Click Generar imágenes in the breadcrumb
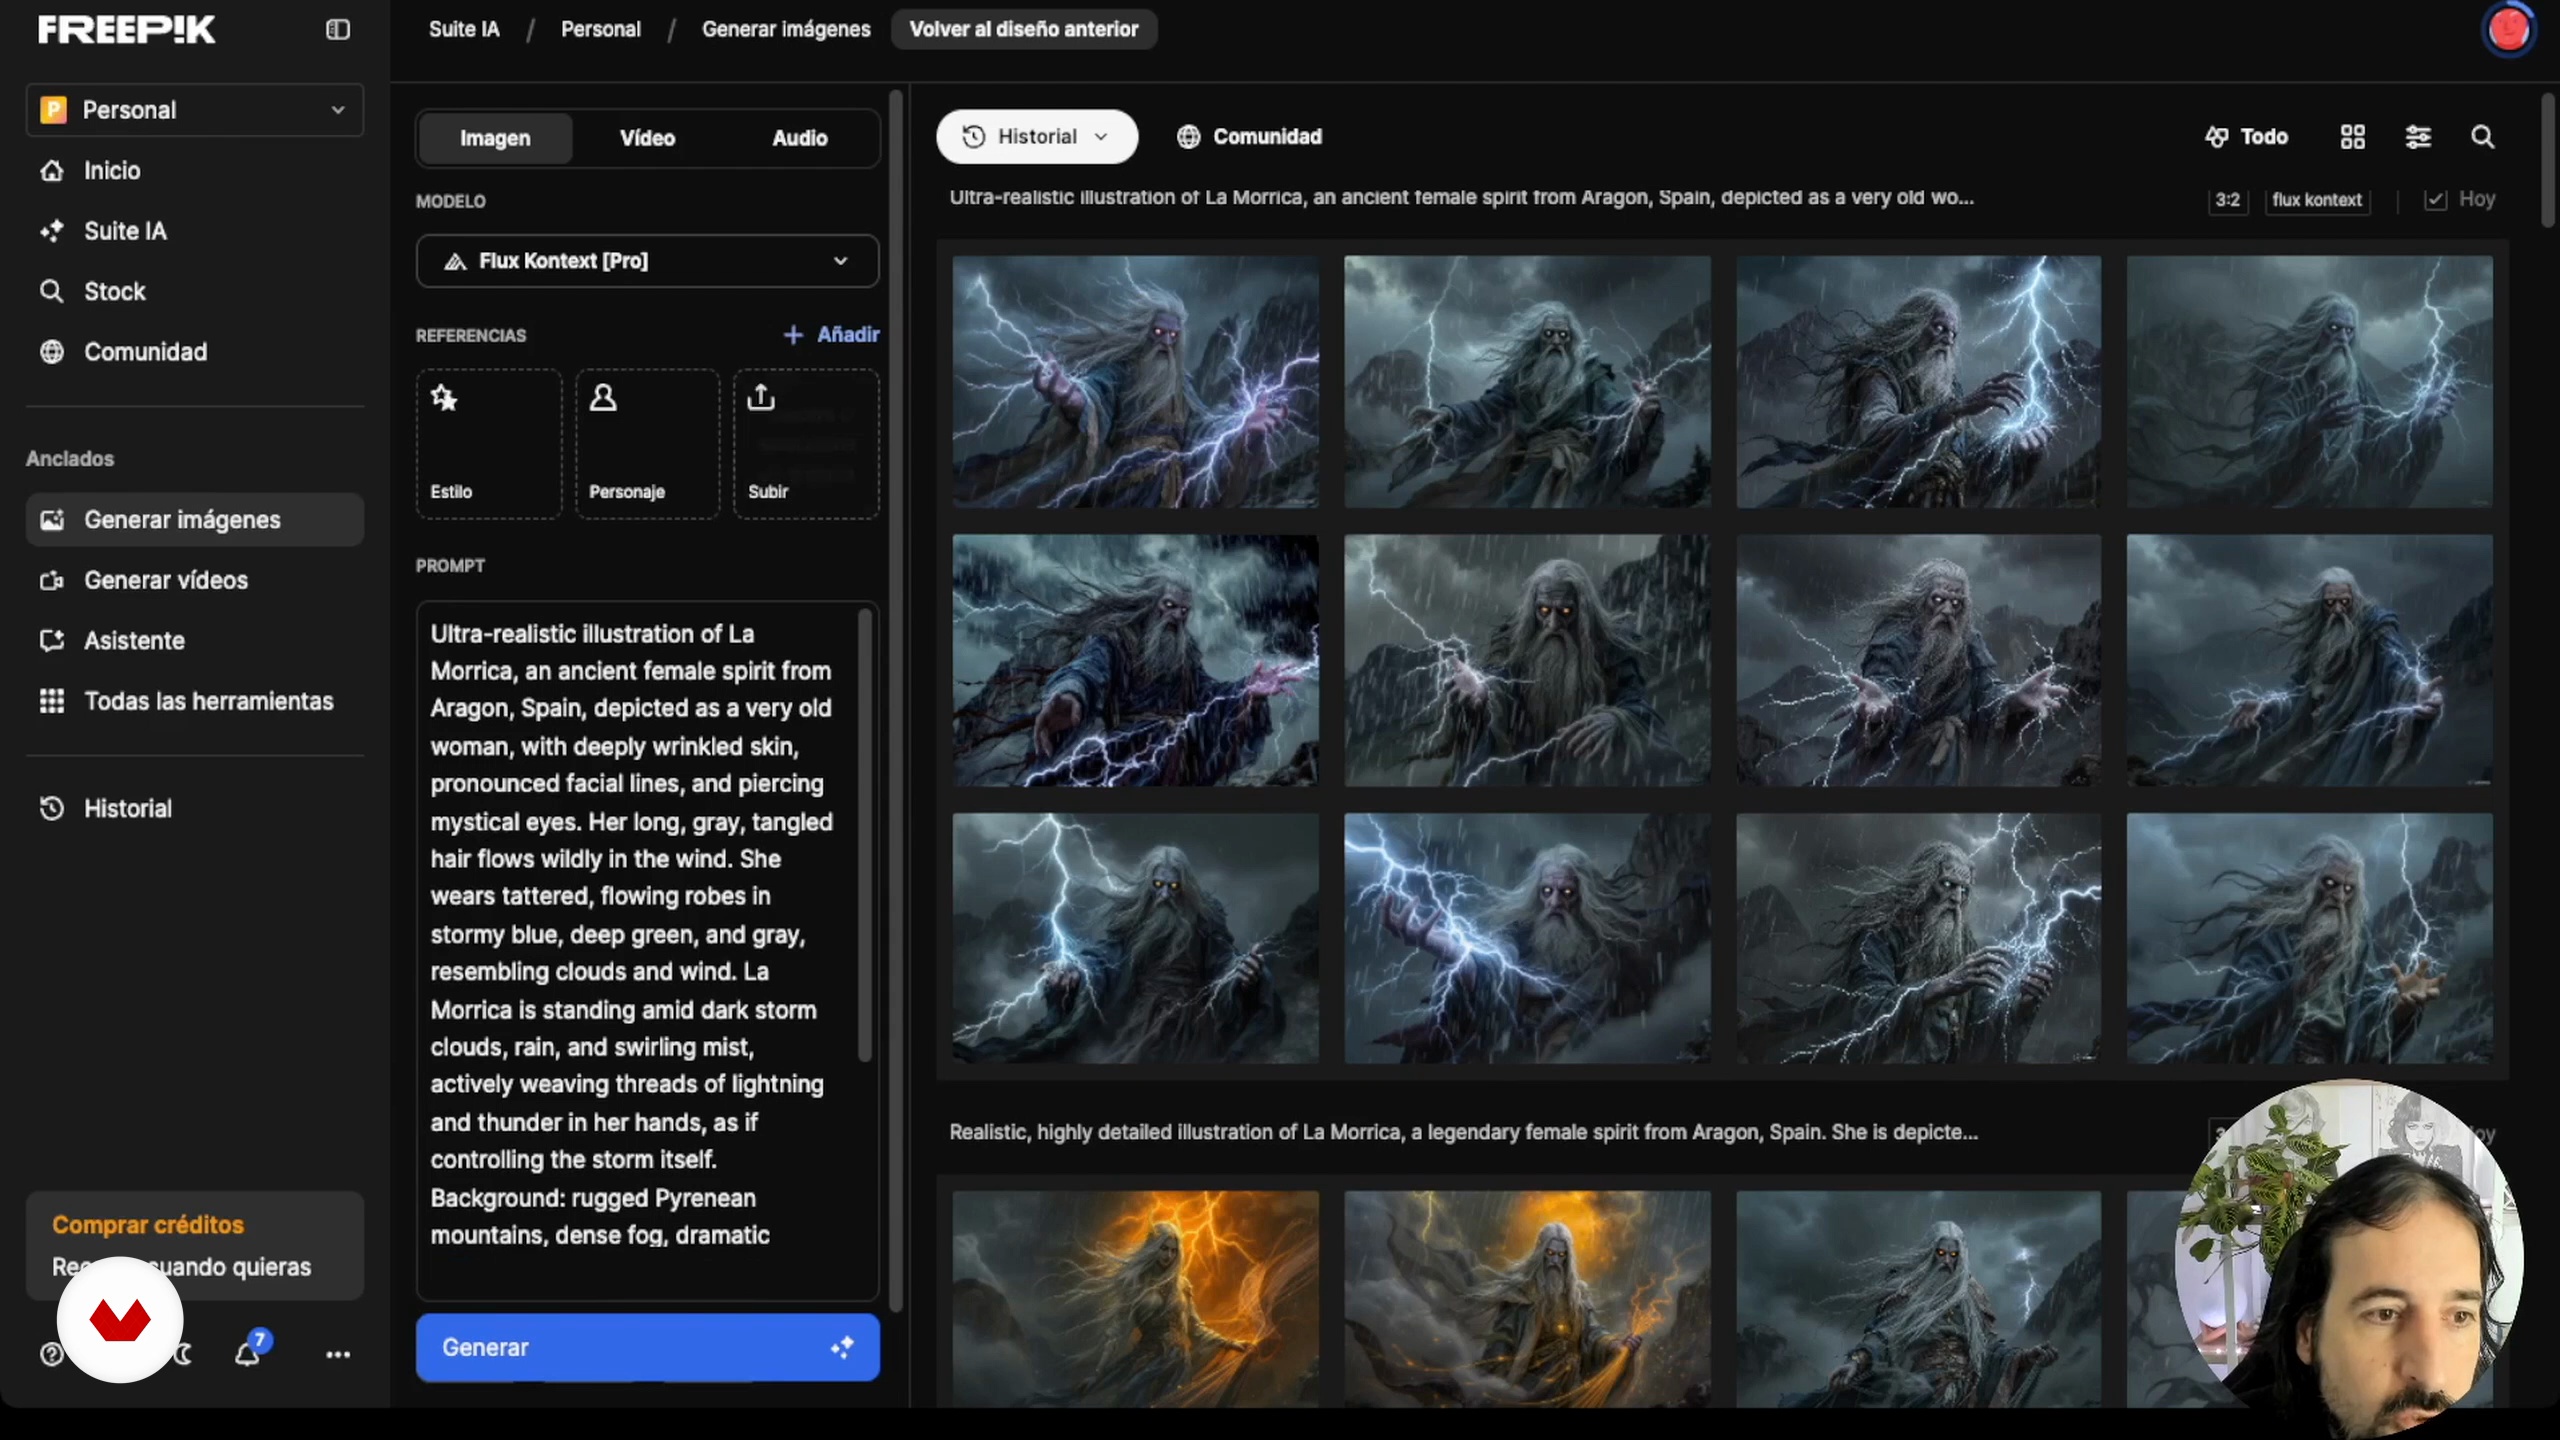 (786, 30)
